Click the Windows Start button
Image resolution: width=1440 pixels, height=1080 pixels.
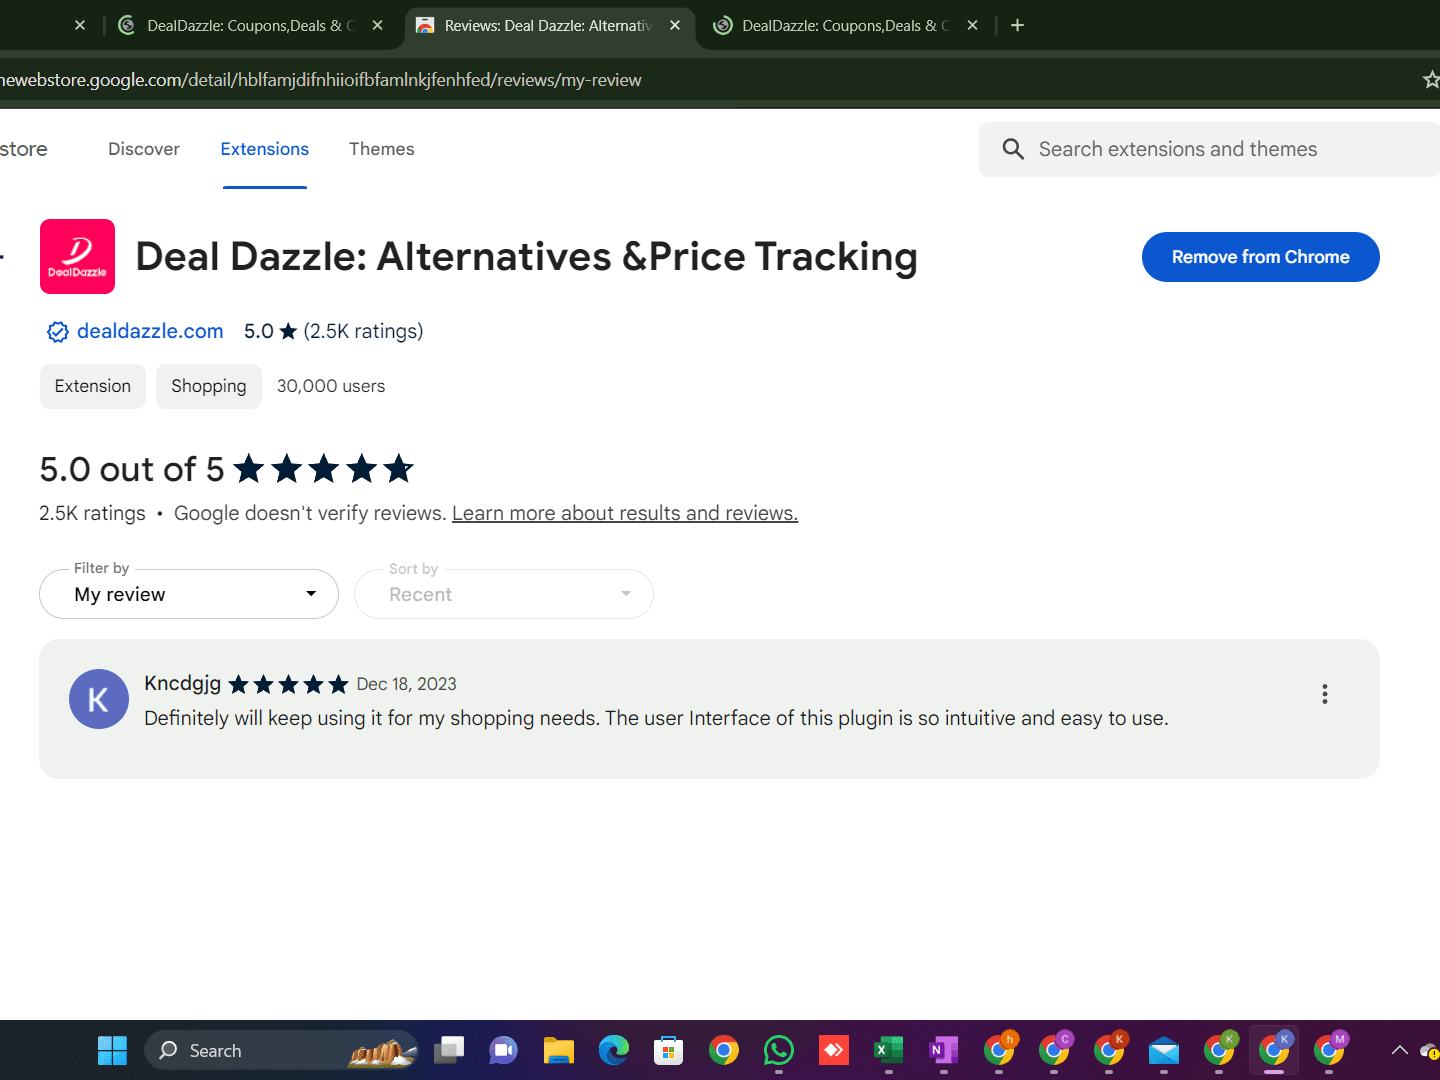point(112,1050)
